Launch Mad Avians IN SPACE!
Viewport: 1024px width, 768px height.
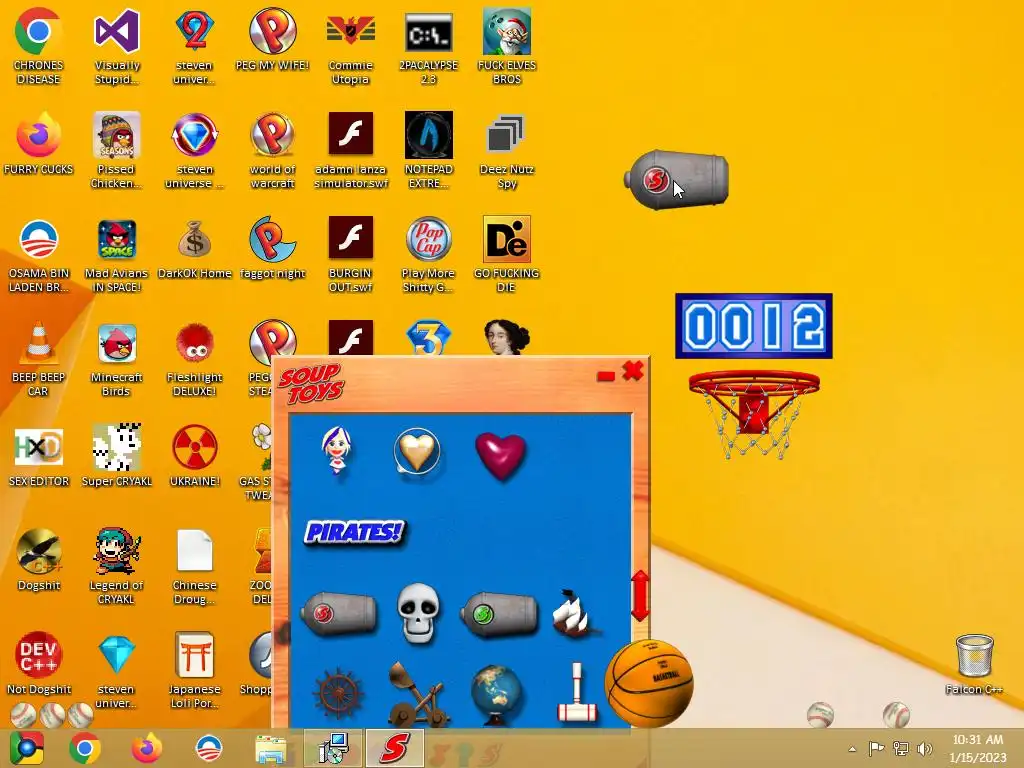tap(116, 255)
